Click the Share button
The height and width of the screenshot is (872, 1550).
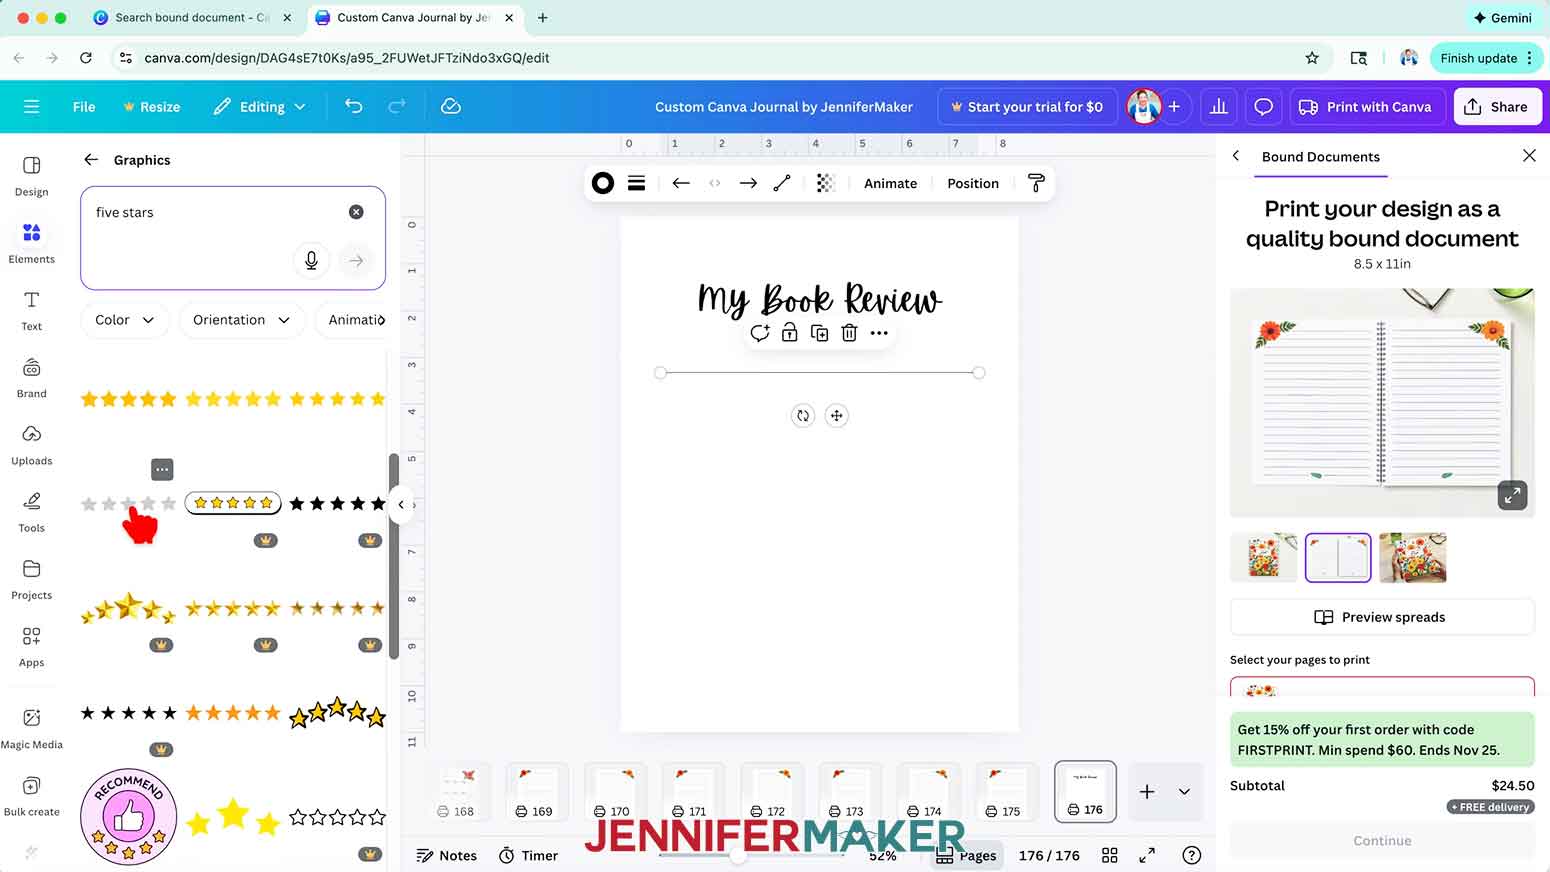[x=1496, y=106]
